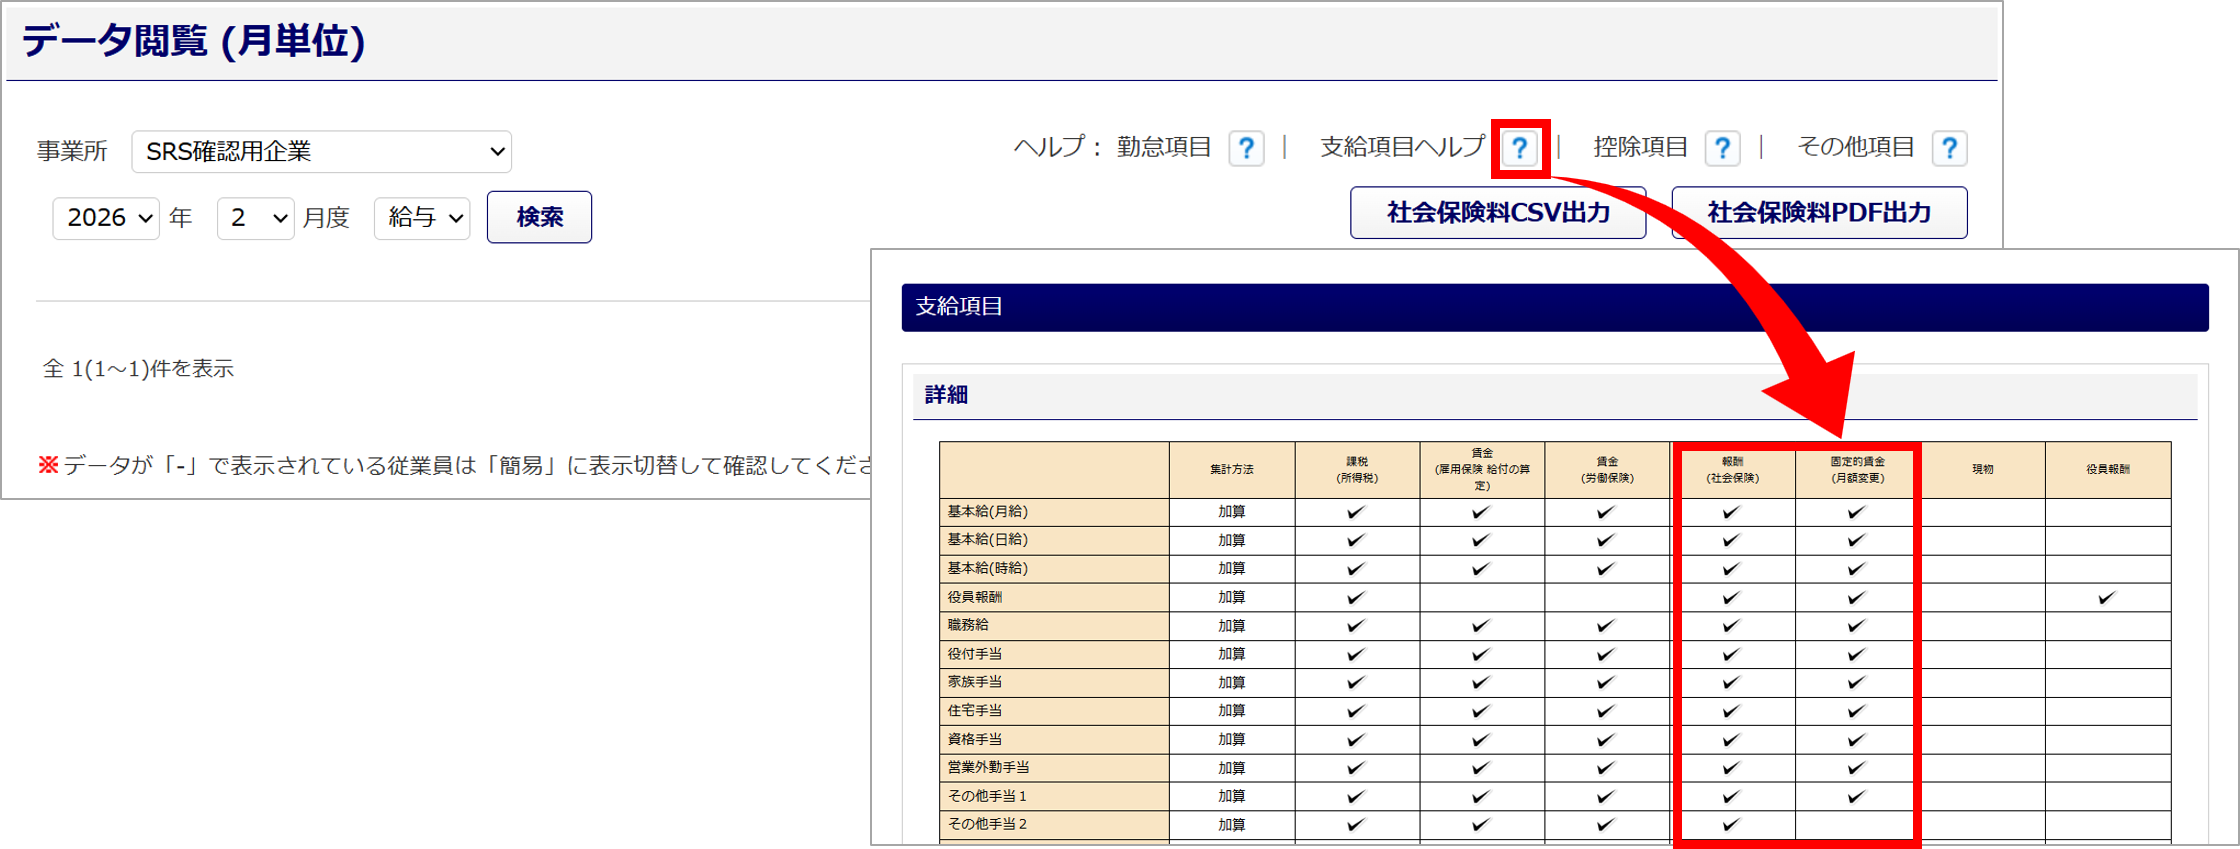Click 住宅手当 checkmark under 報酬(社会保険)

(x=1732, y=711)
